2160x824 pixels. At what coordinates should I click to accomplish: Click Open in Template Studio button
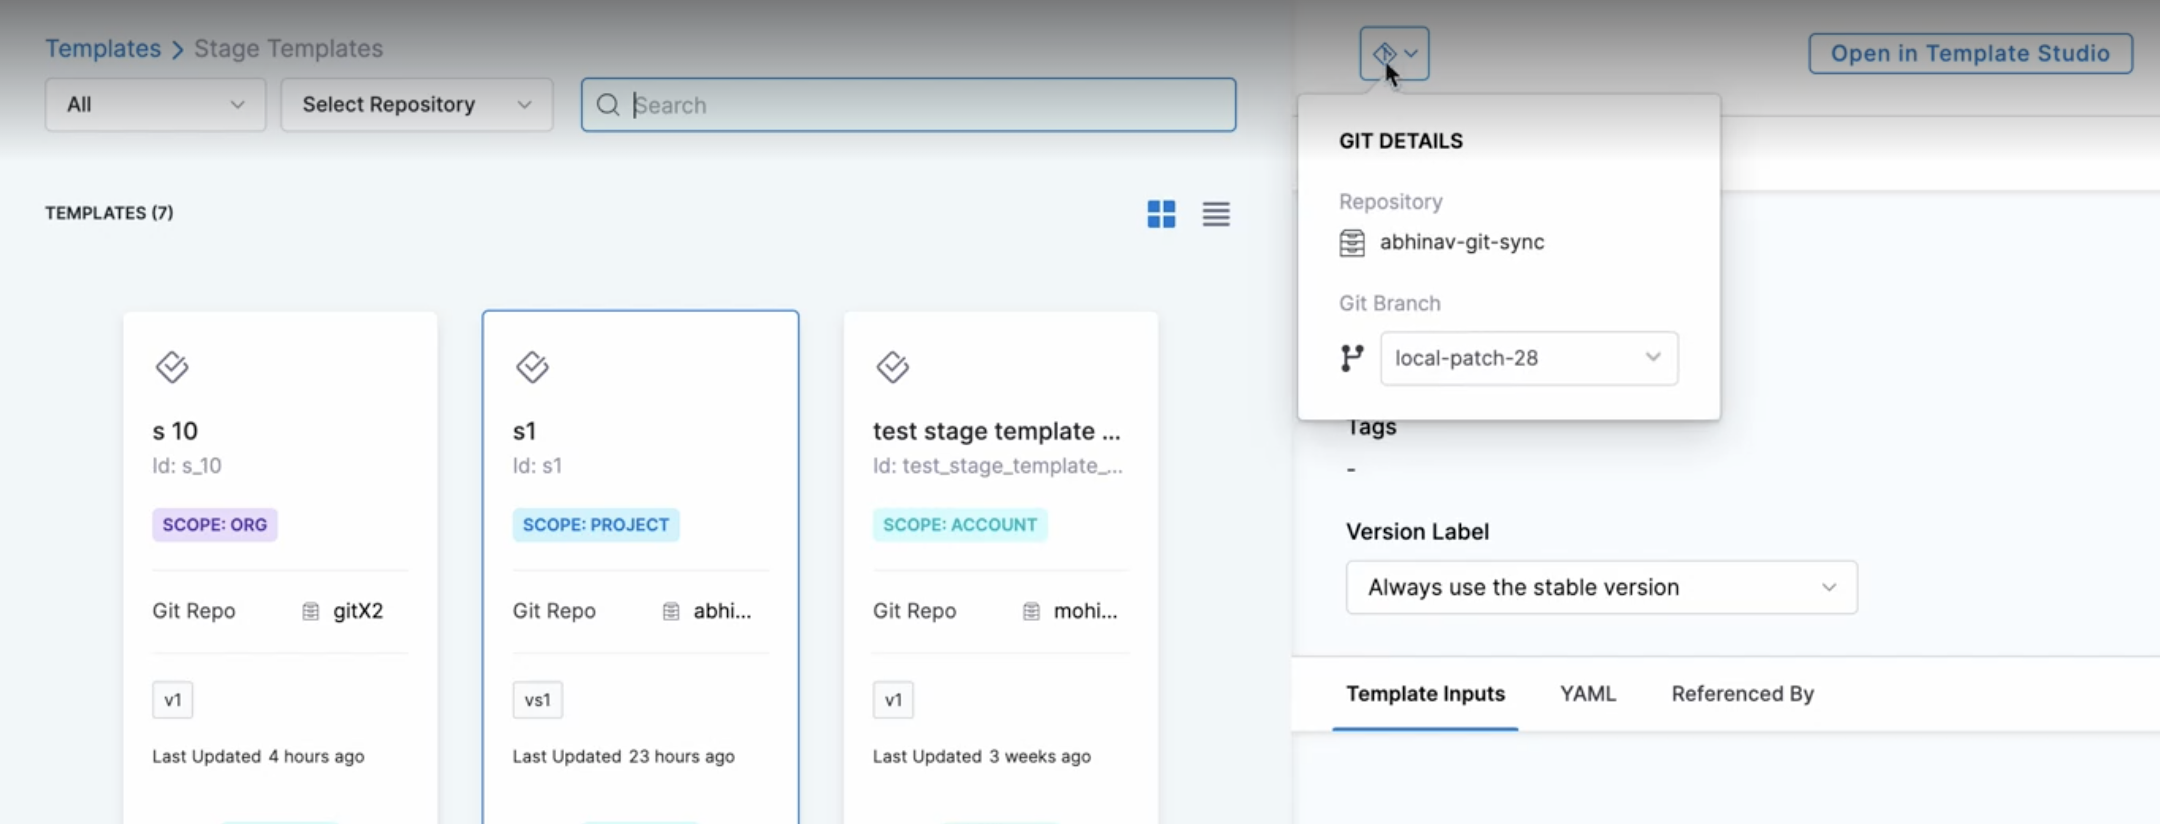[x=1969, y=54]
